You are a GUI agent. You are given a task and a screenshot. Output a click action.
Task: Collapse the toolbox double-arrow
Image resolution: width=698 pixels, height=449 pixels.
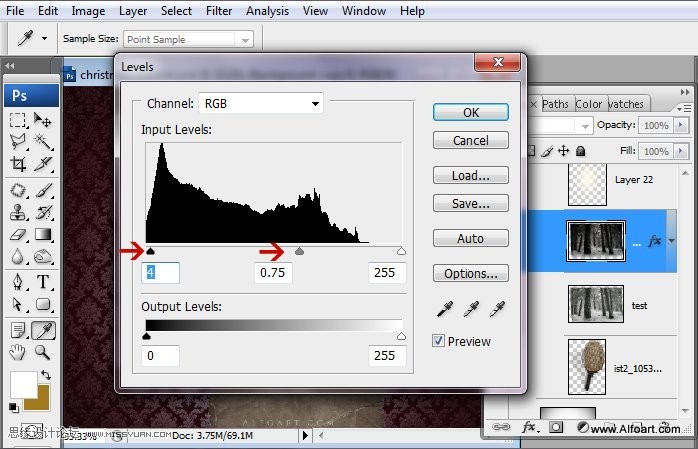coord(10,66)
